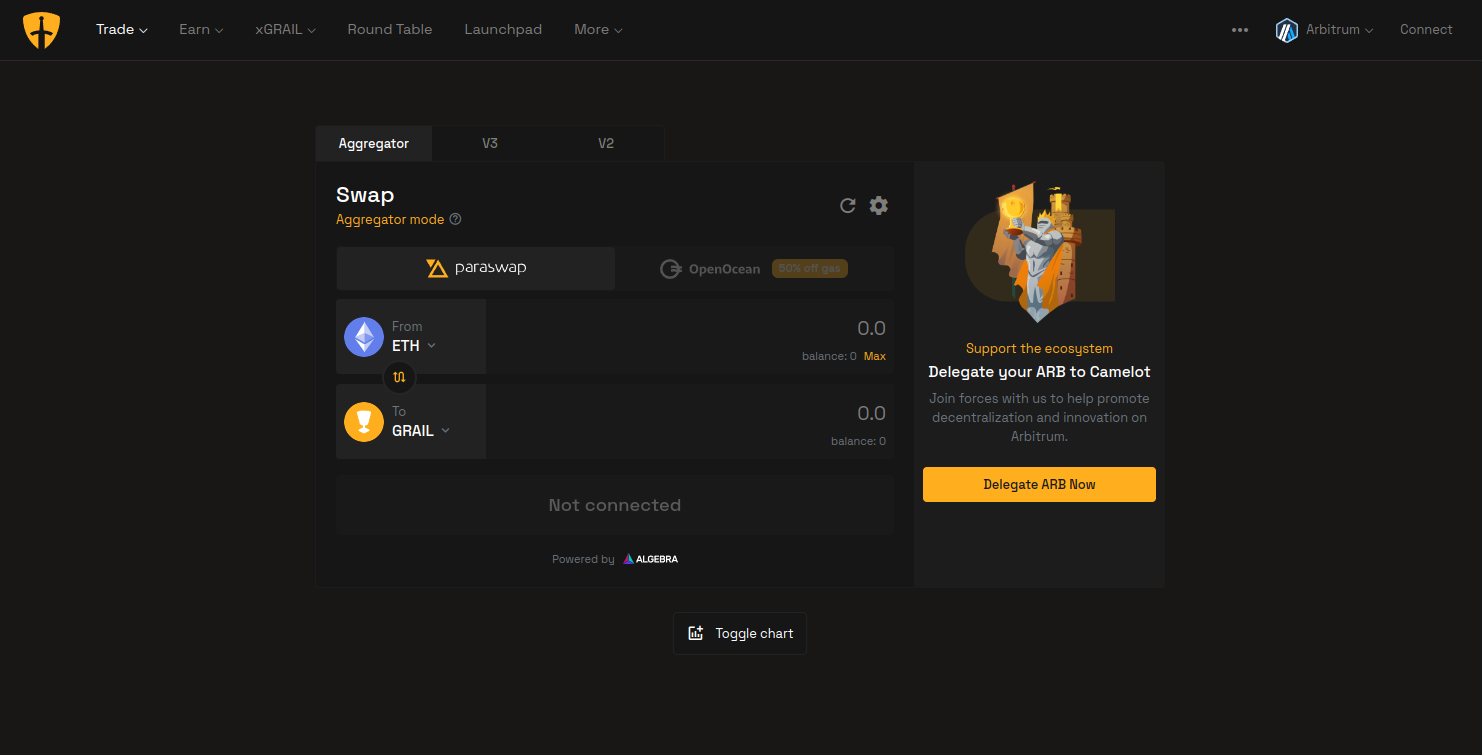Image resolution: width=1482 pixels, height=755 pixels.
Task: Expand the Arbitrum network dropdown
Action: pos(1325,29)
